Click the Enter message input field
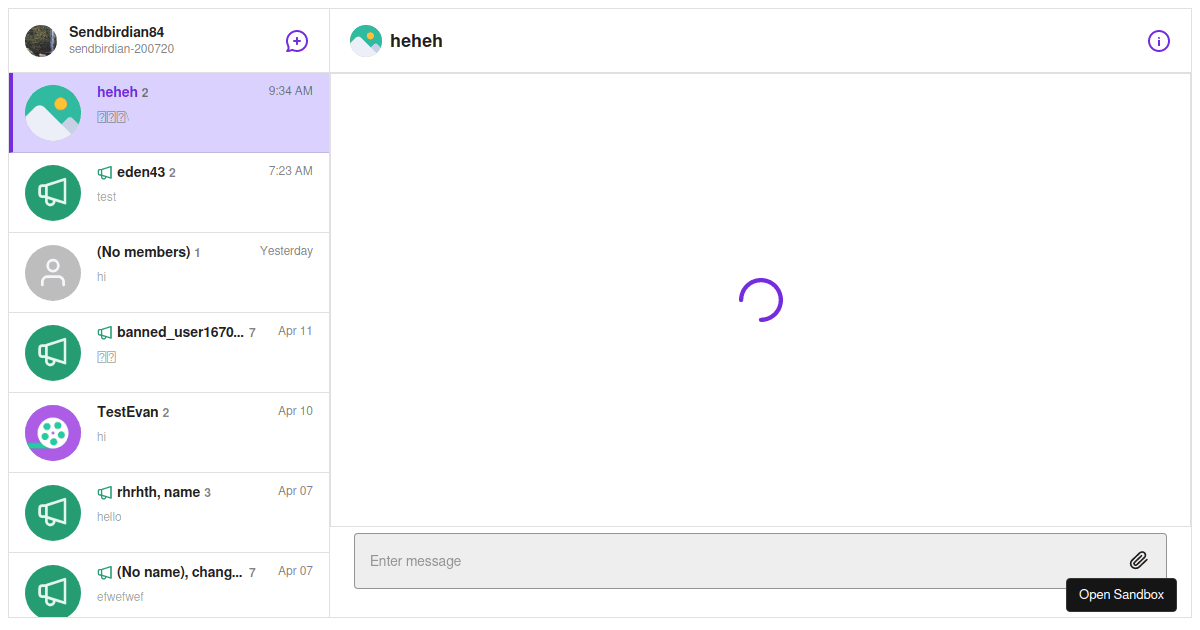Screen dimensions: 1200x630 pyautogui.click(x=700, y=560)
